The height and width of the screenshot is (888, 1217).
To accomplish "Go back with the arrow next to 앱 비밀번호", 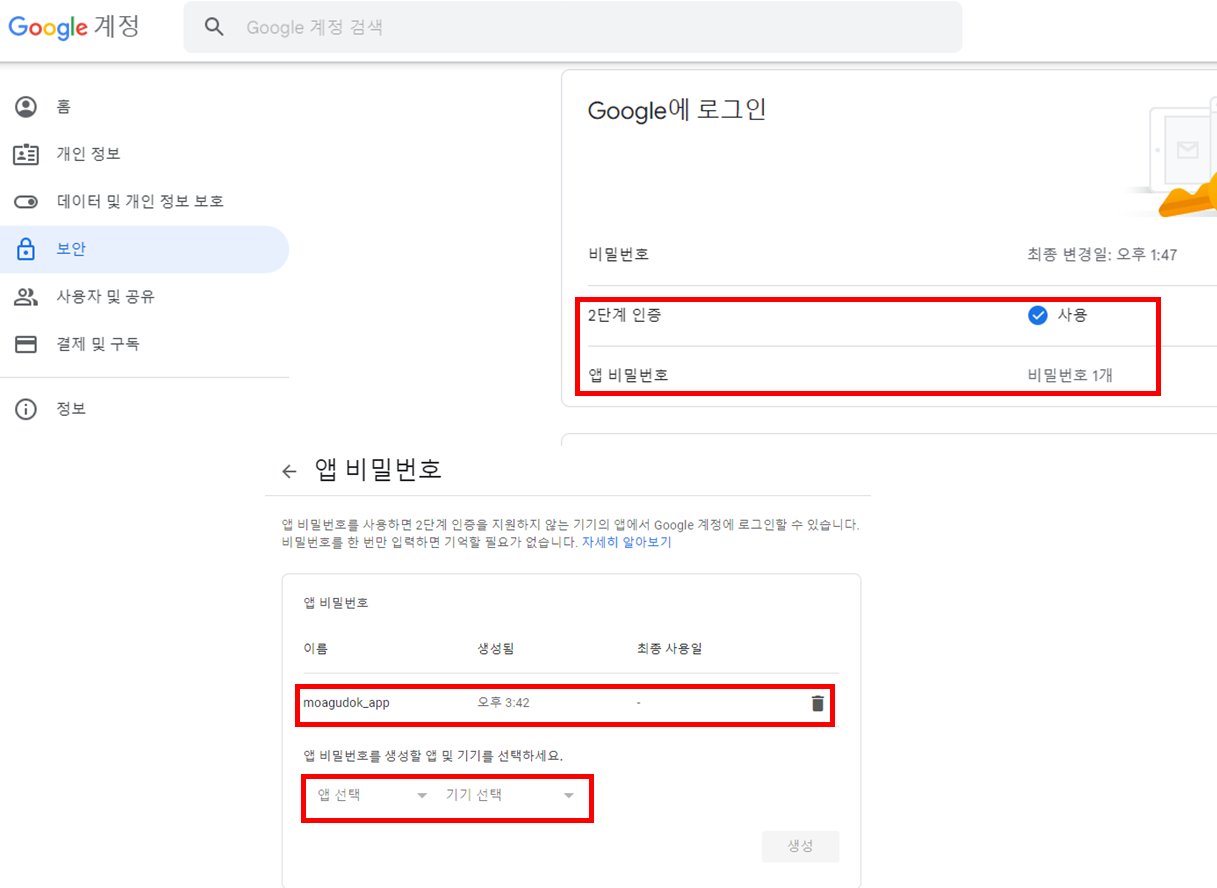I will pyautogui.click(x=289, y=471).
